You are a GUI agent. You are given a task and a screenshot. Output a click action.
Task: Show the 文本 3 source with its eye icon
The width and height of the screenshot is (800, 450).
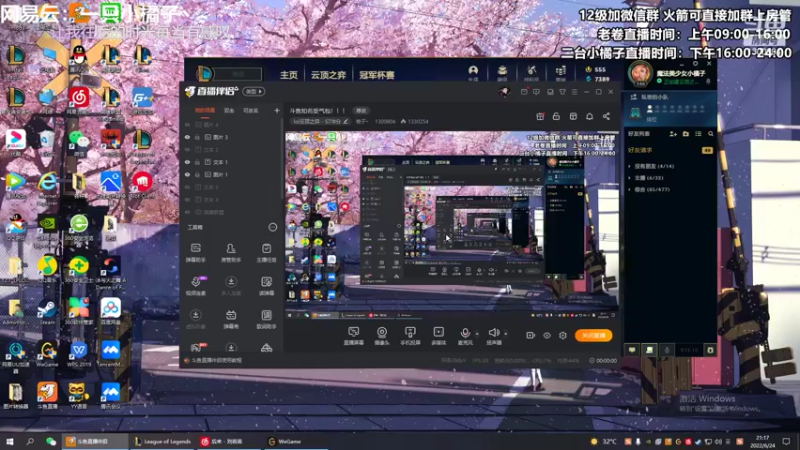(x=187, y=150)
